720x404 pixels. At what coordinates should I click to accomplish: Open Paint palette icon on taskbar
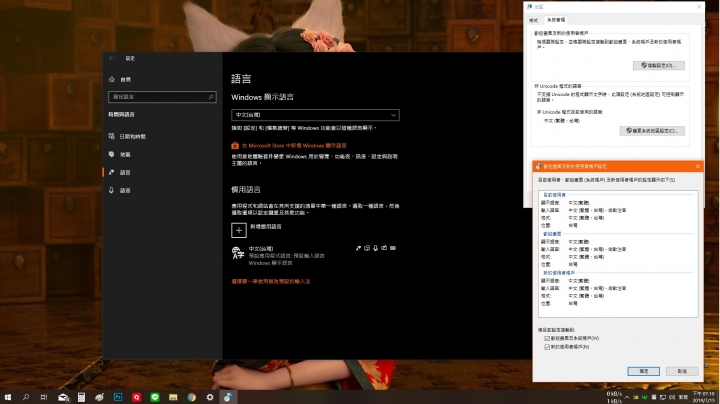click(100, 397)
